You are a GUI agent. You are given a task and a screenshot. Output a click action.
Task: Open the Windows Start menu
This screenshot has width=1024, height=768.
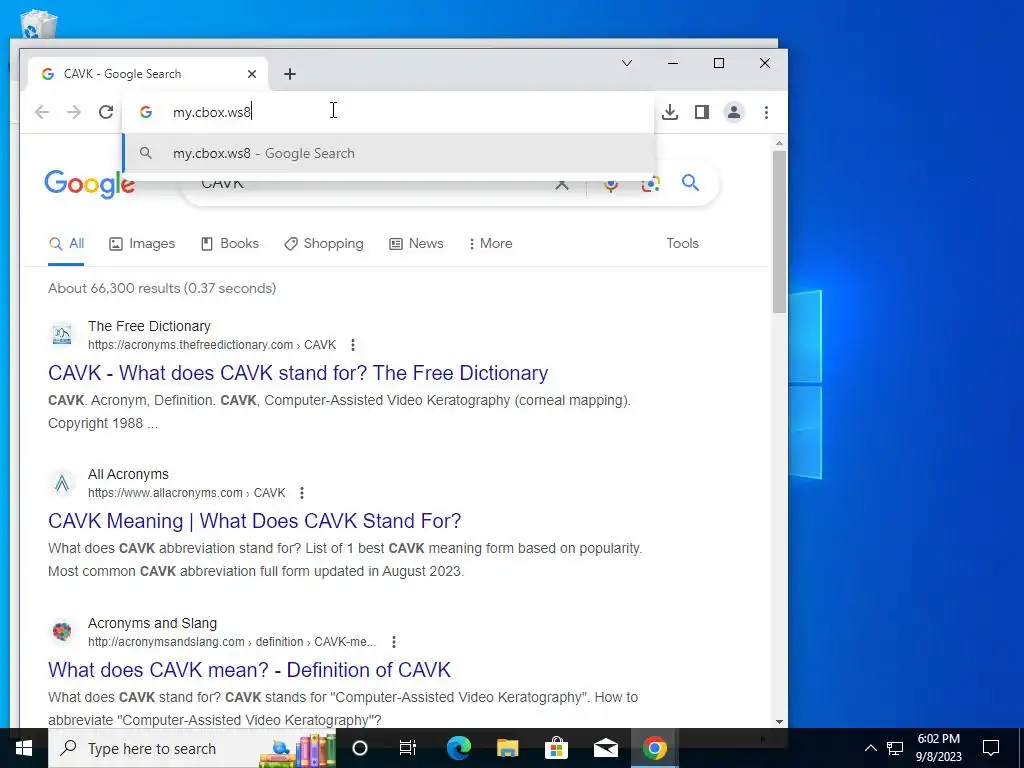tap(24, 748)
